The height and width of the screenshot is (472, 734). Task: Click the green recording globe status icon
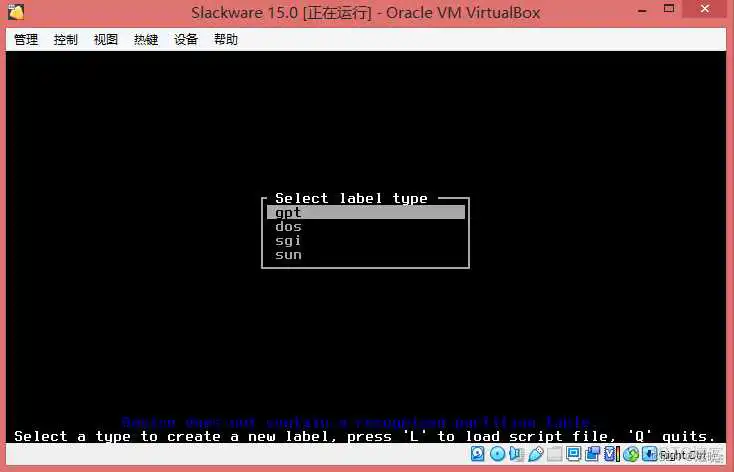point(631,454)
